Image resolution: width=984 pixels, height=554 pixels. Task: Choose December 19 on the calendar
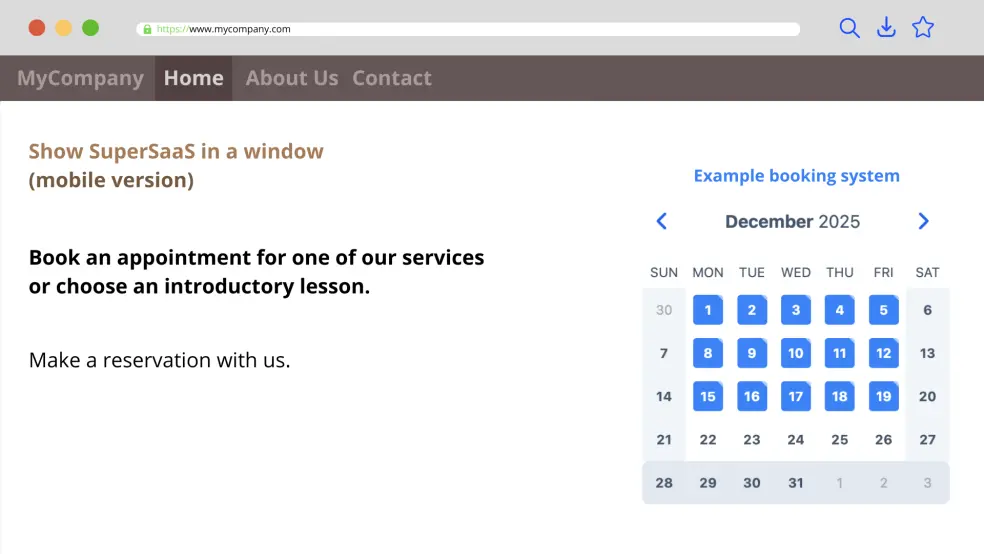tap(884, 396)
